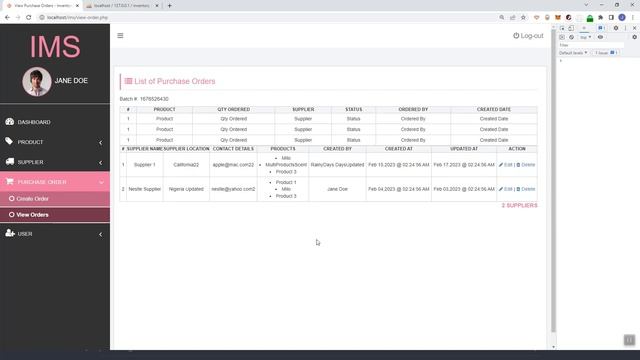The height and width of the screenshot is (360, 640).
Task: Reload the page with the refresh icon
Action: (x=29, y=18)
